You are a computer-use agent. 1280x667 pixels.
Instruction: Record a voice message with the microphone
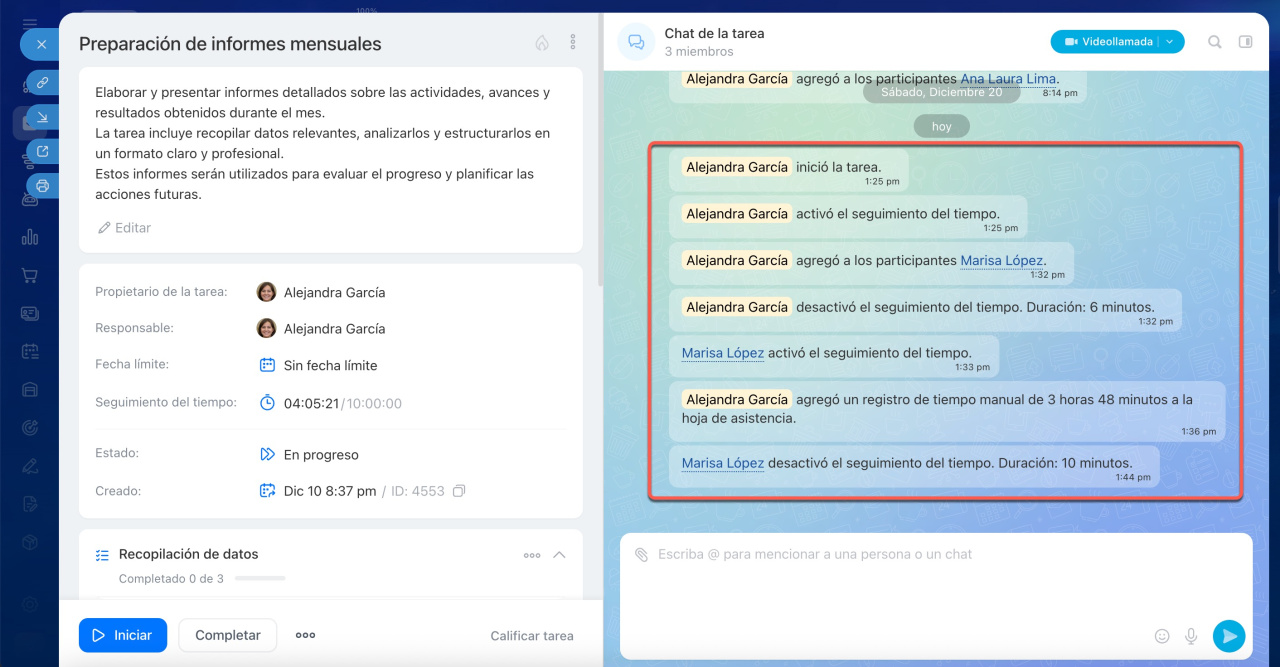[x=1191, y=636]
